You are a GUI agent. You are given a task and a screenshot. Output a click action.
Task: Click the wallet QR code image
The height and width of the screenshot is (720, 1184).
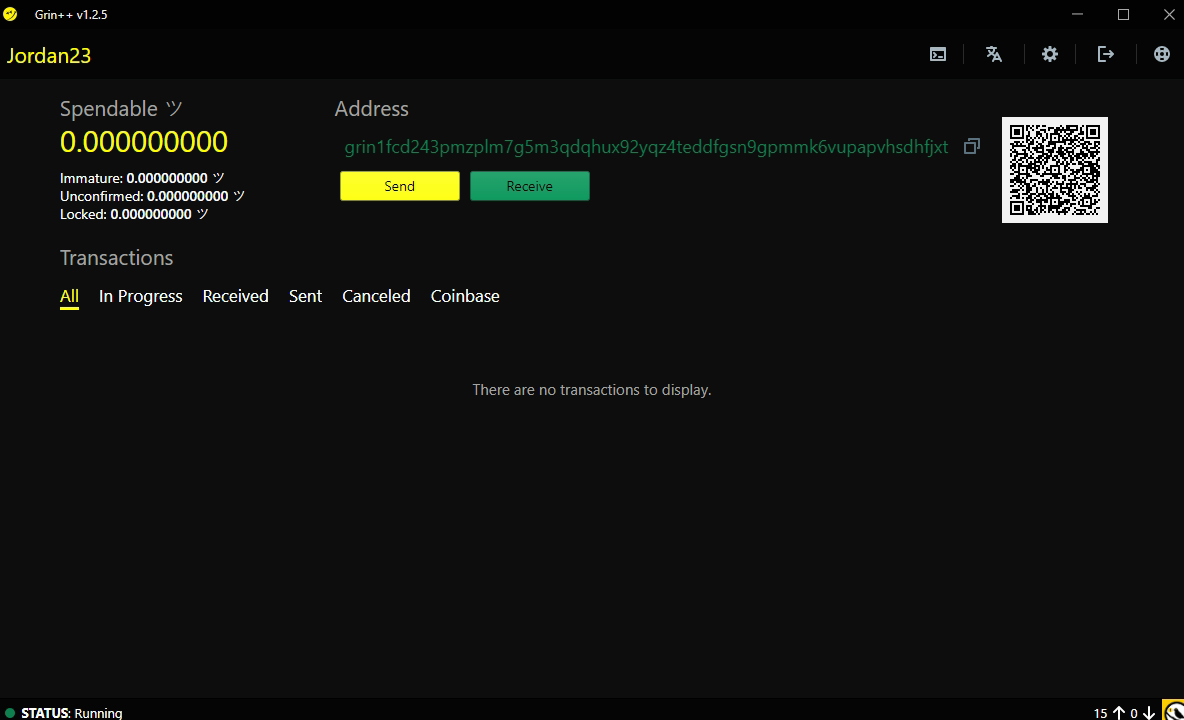click(x=1054, y=170)
